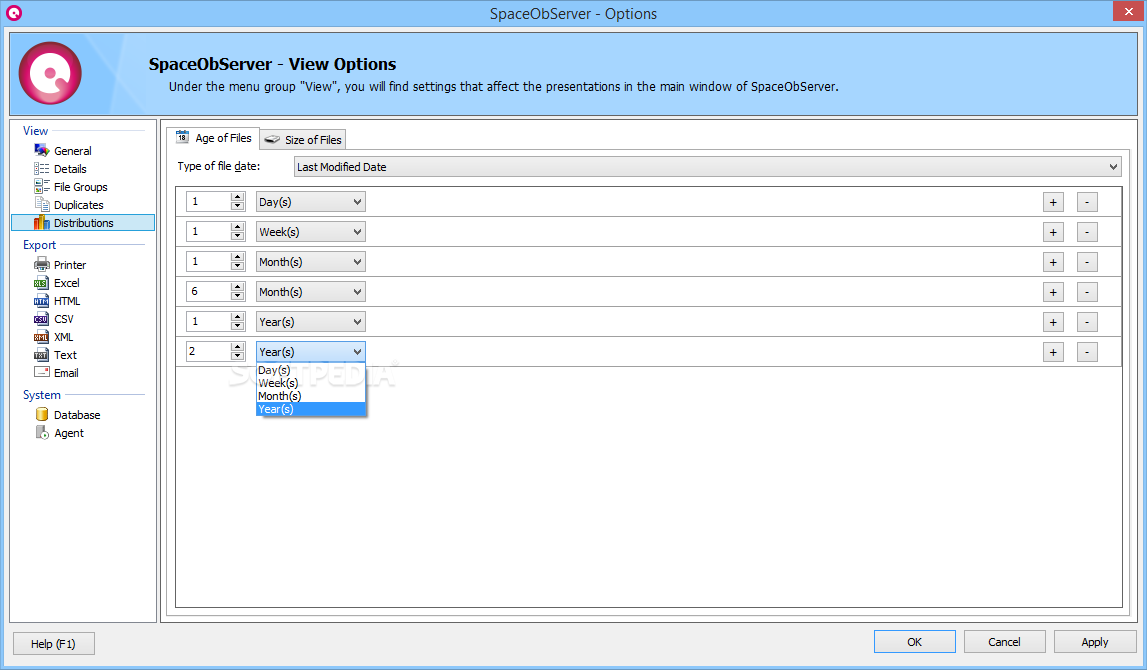
Task: Click drive icon on Size of Files tab
Action: 272,139
